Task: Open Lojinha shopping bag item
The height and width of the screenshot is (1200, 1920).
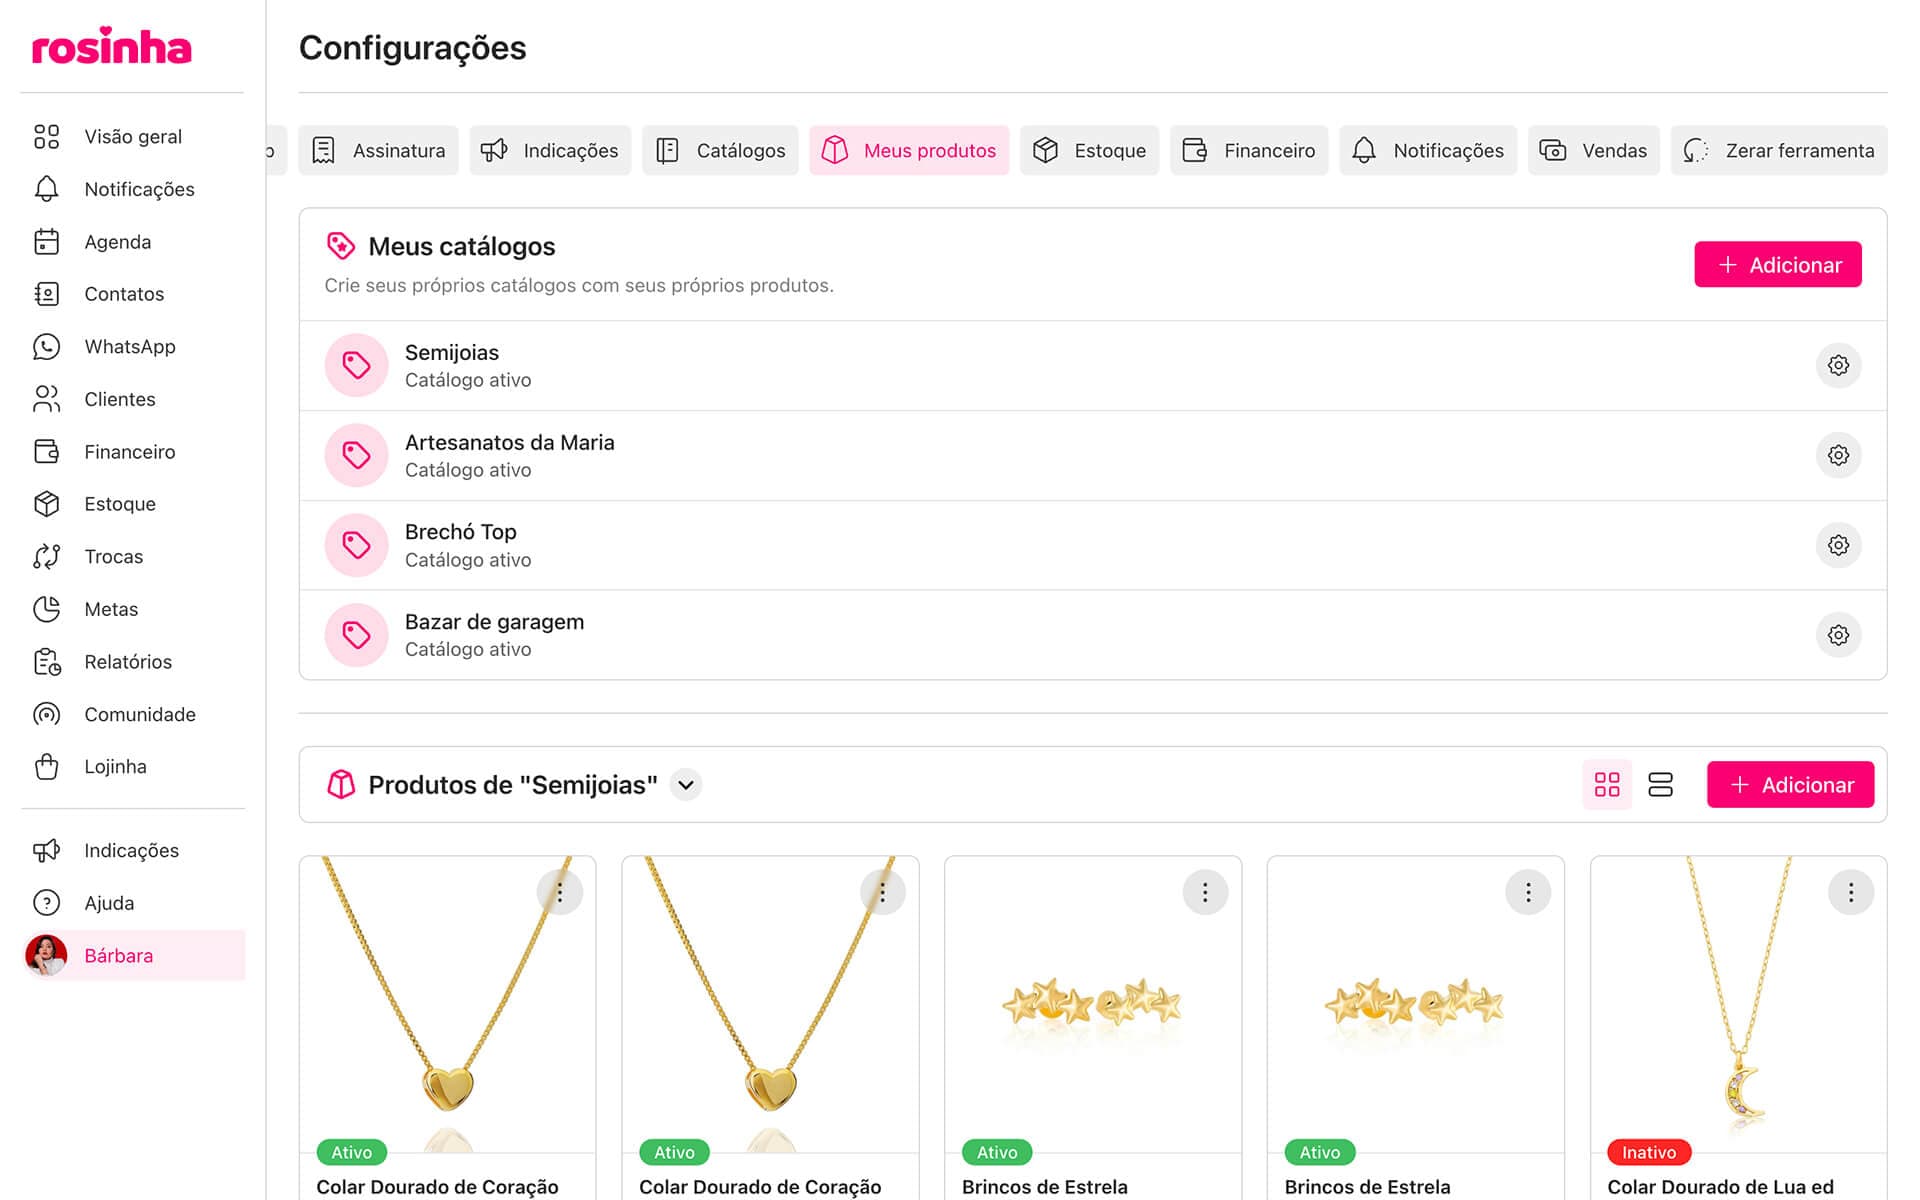Action: click(115, 766)
